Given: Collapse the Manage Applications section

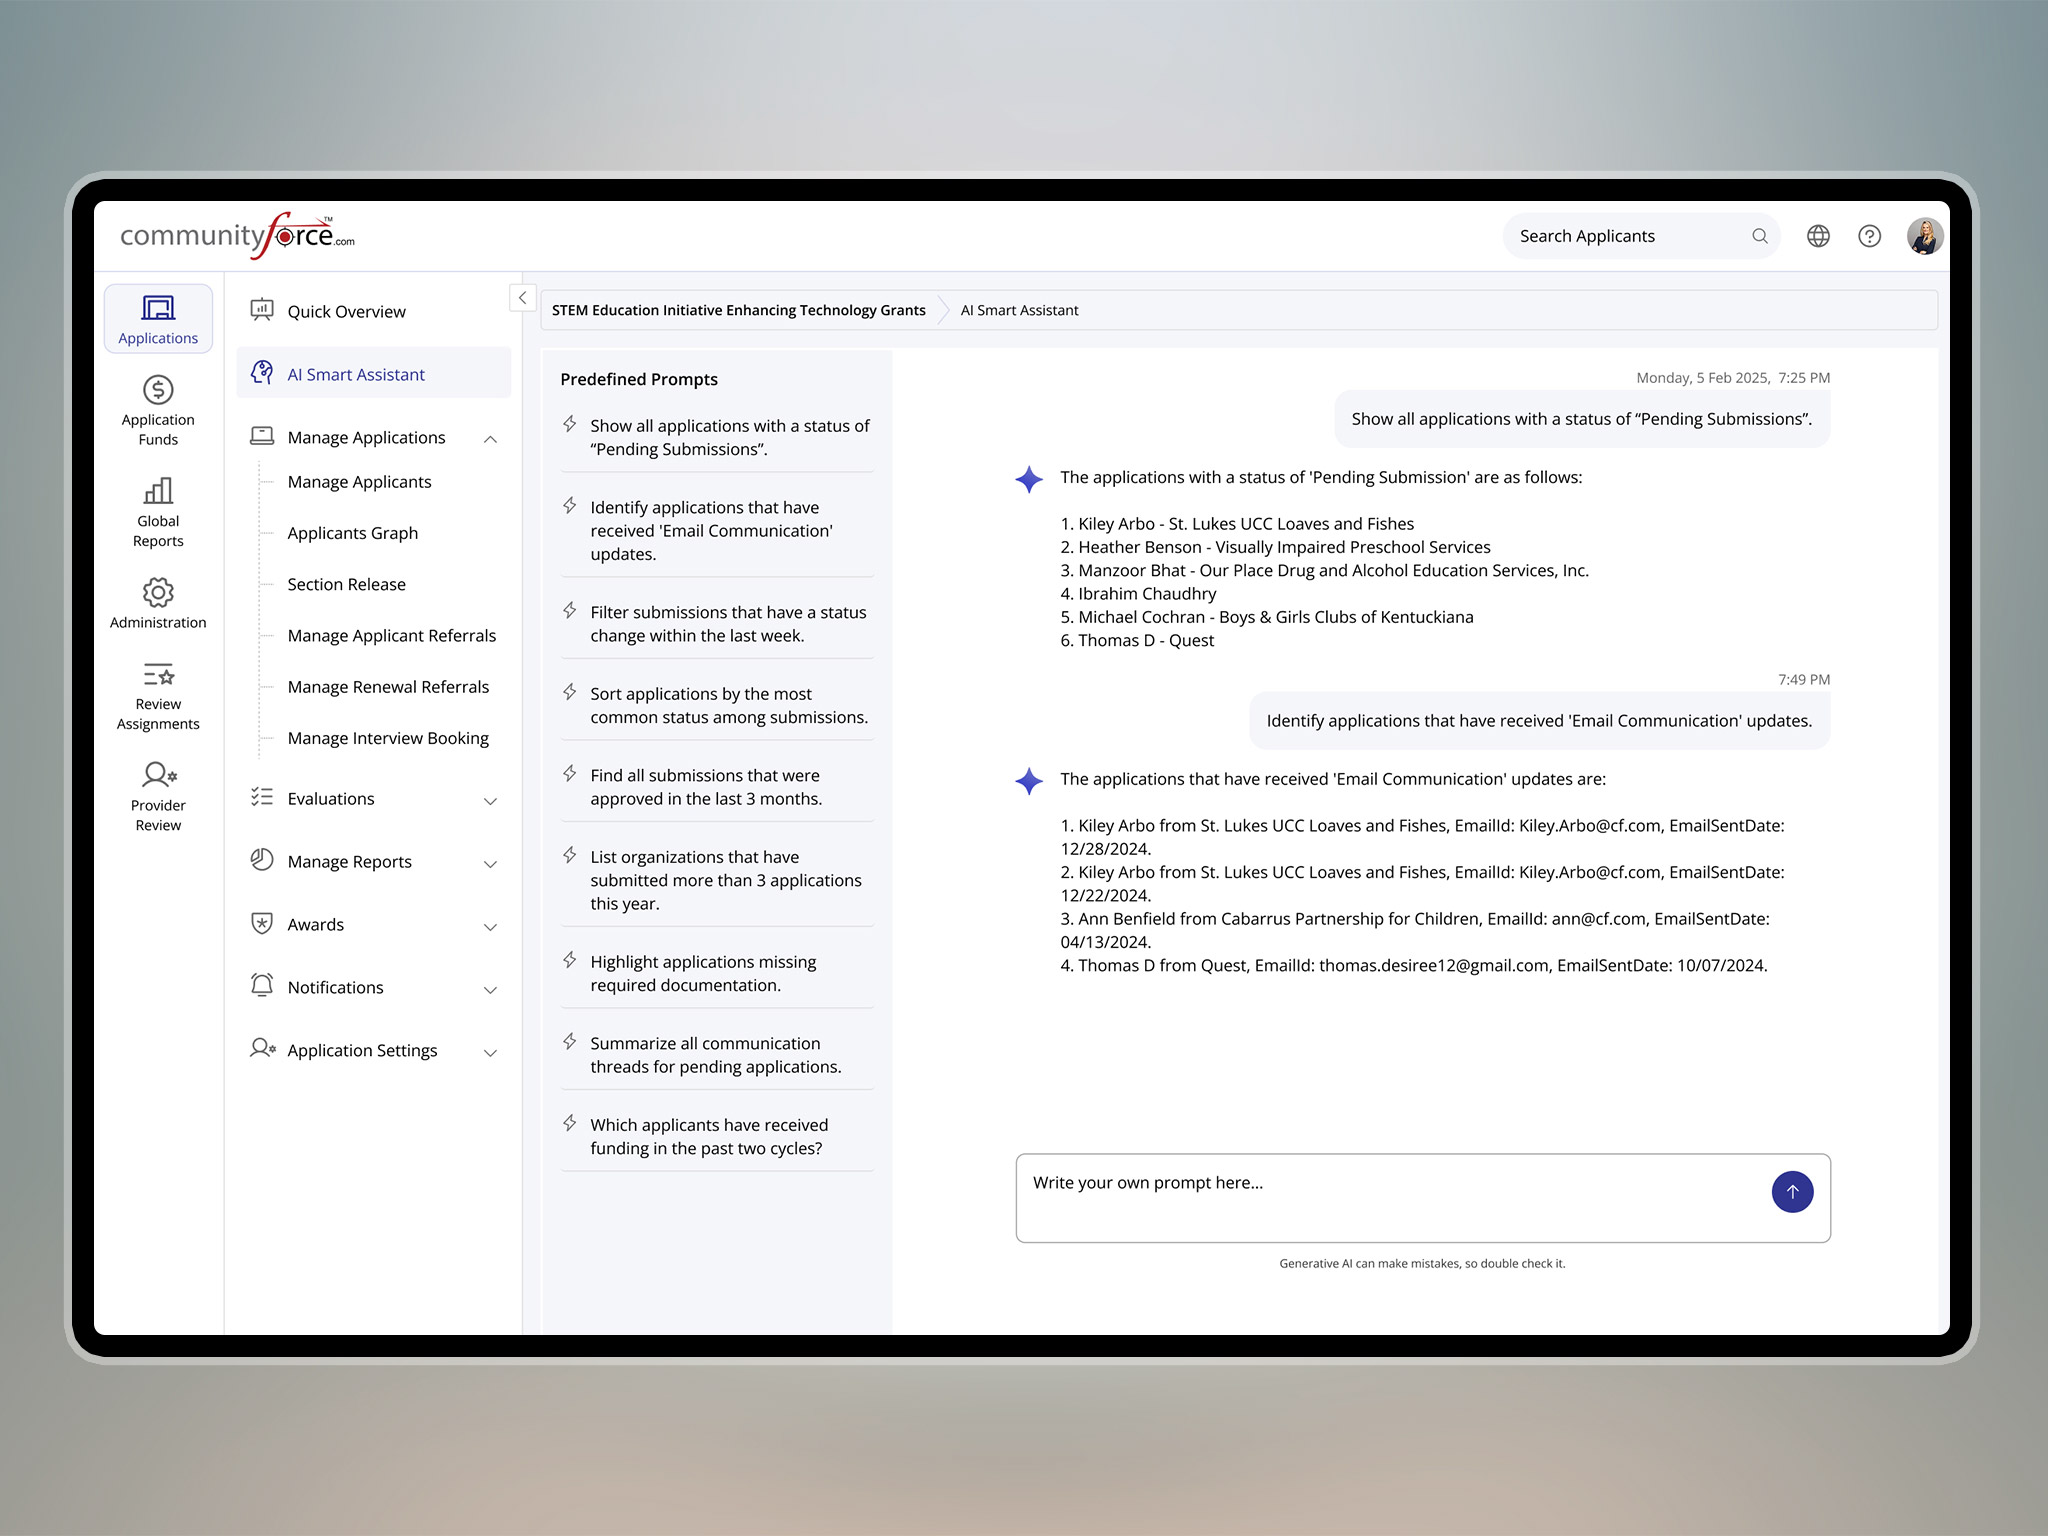Looking at the screenshot, I should 490,439.
